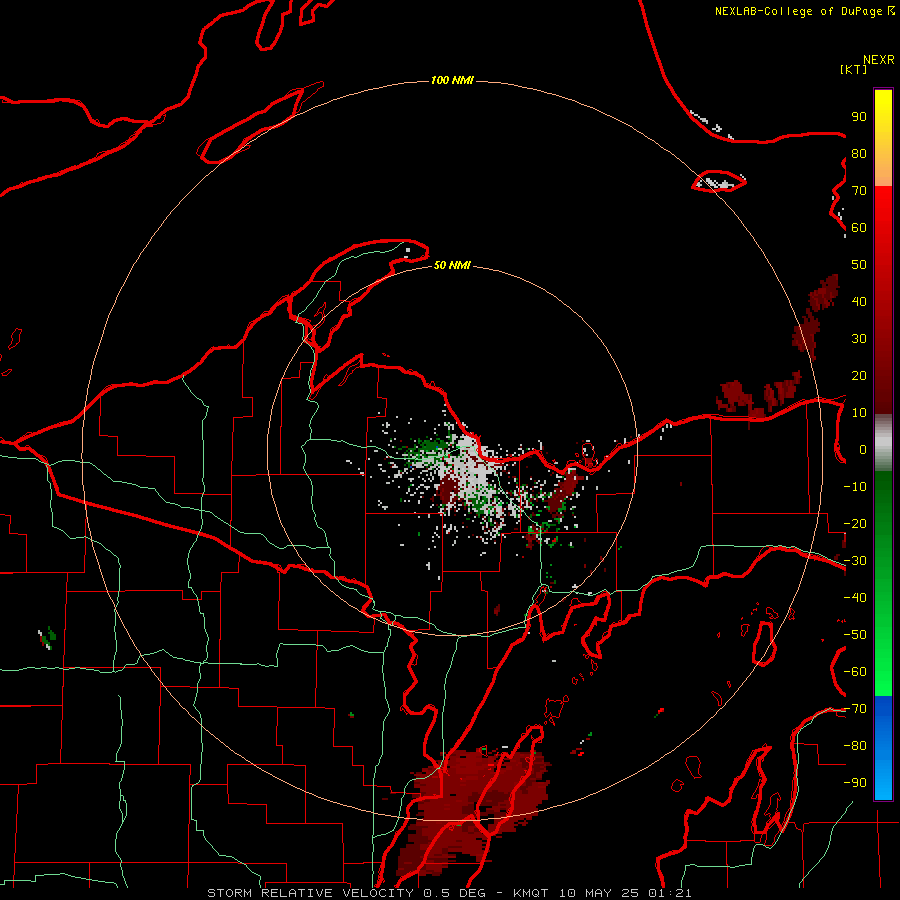Click the 60 value on the velocity scale
Viewport: 900px width, 900px height.
pos(859,228)
